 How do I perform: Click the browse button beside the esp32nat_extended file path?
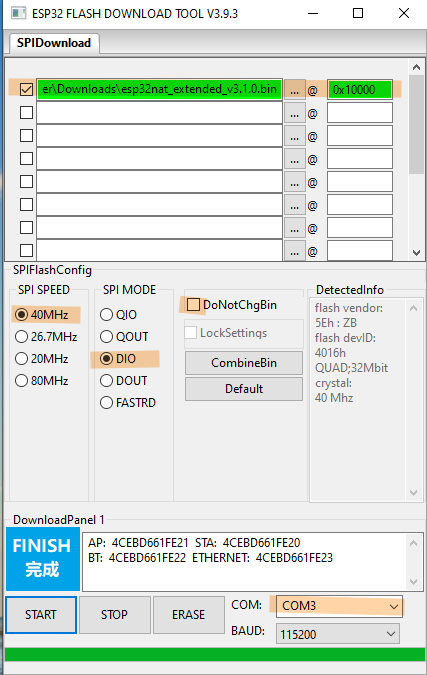tap(294, 90)
